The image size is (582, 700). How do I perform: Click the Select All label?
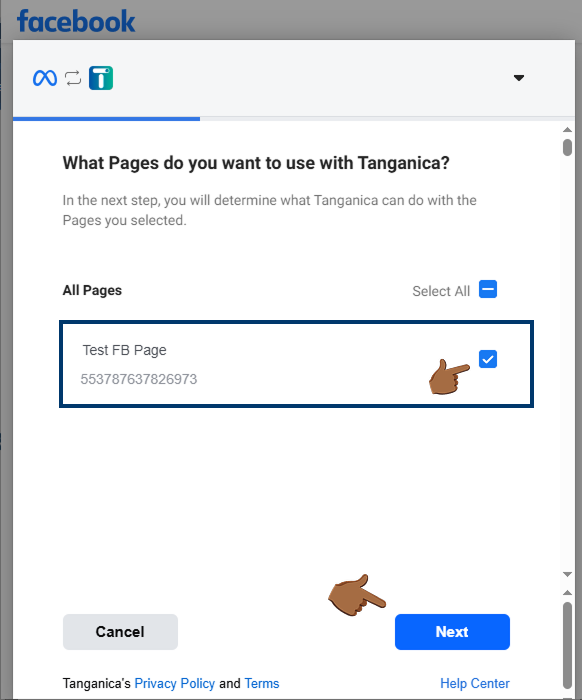coord(441,291)
